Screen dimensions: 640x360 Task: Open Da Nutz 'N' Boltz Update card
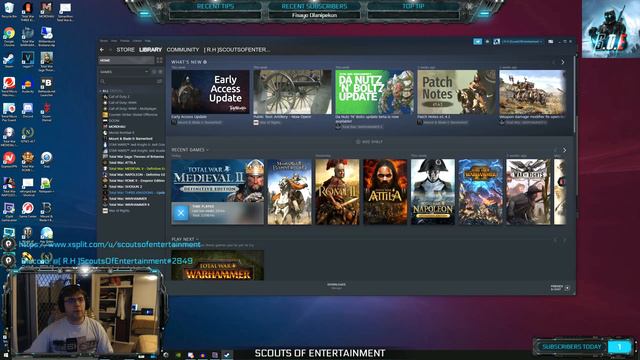[x=374, y=92]
